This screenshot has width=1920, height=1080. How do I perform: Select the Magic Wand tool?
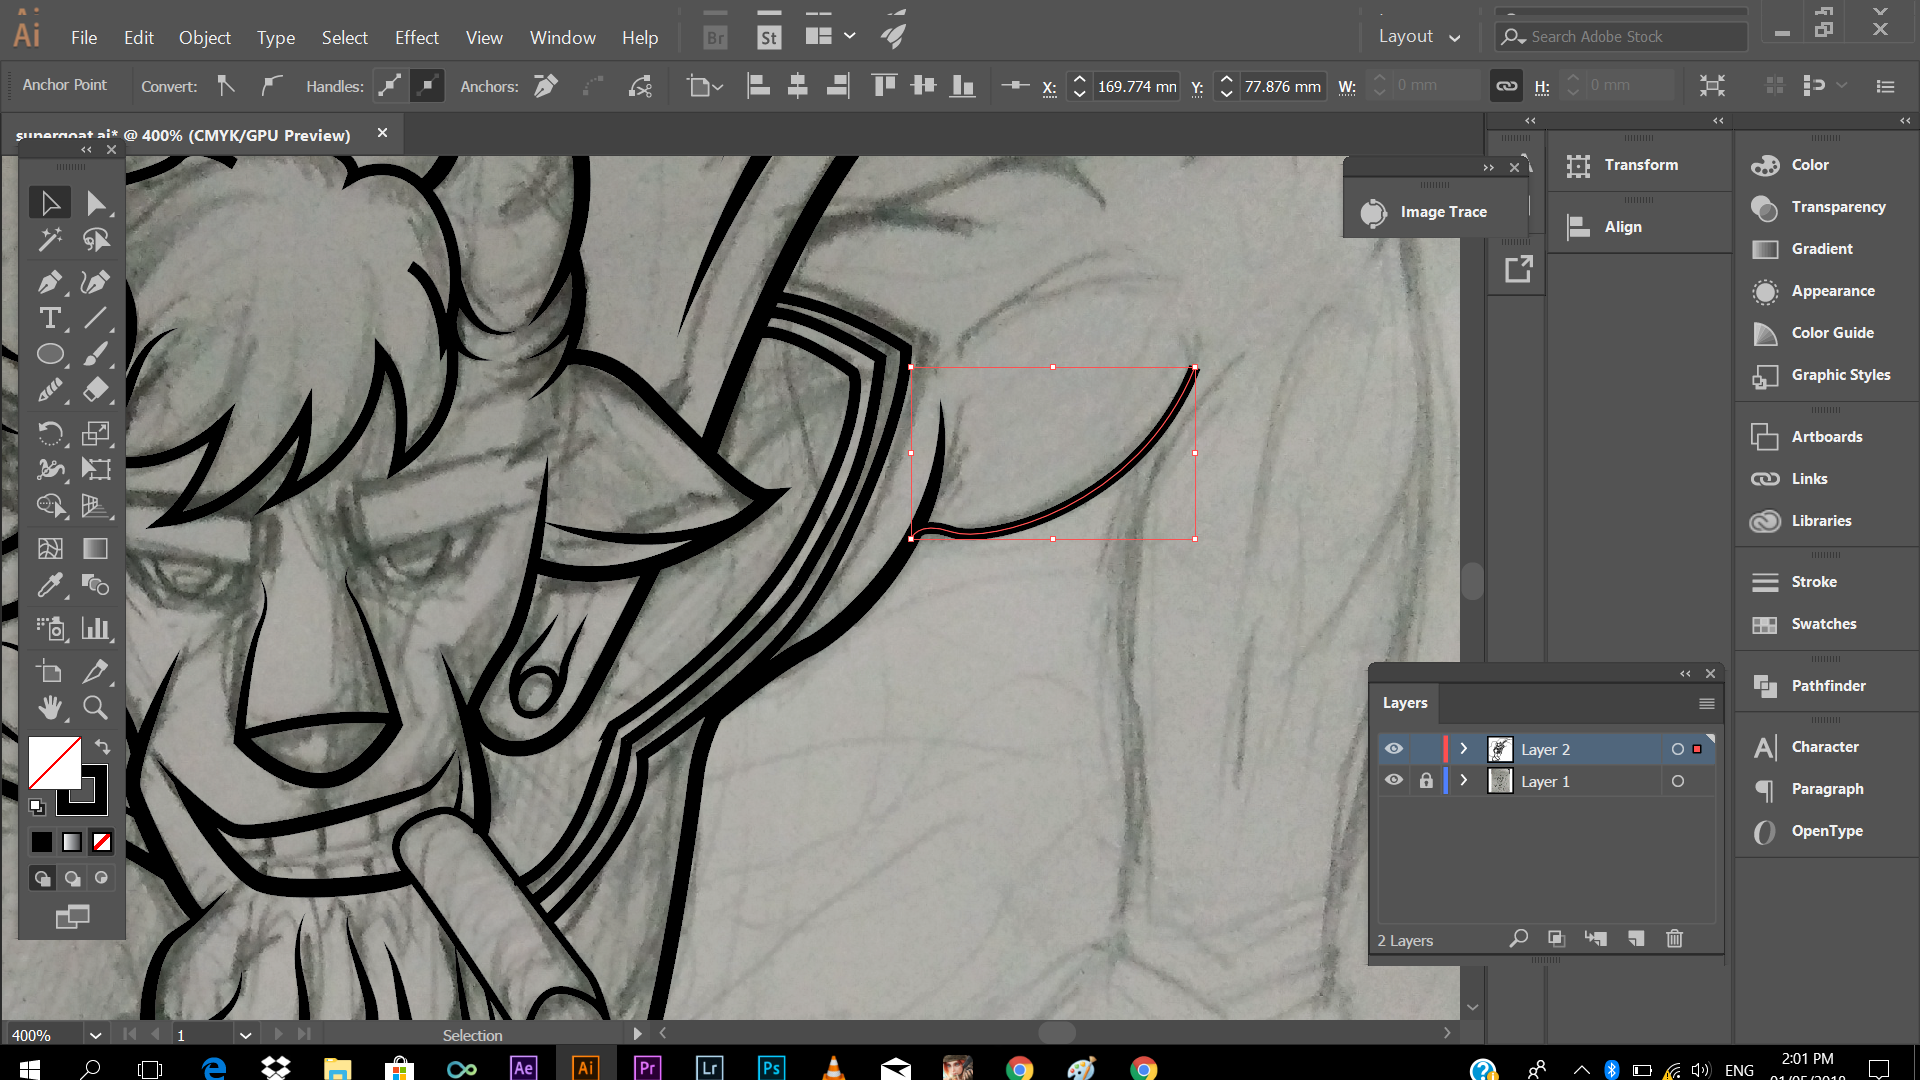49,240
